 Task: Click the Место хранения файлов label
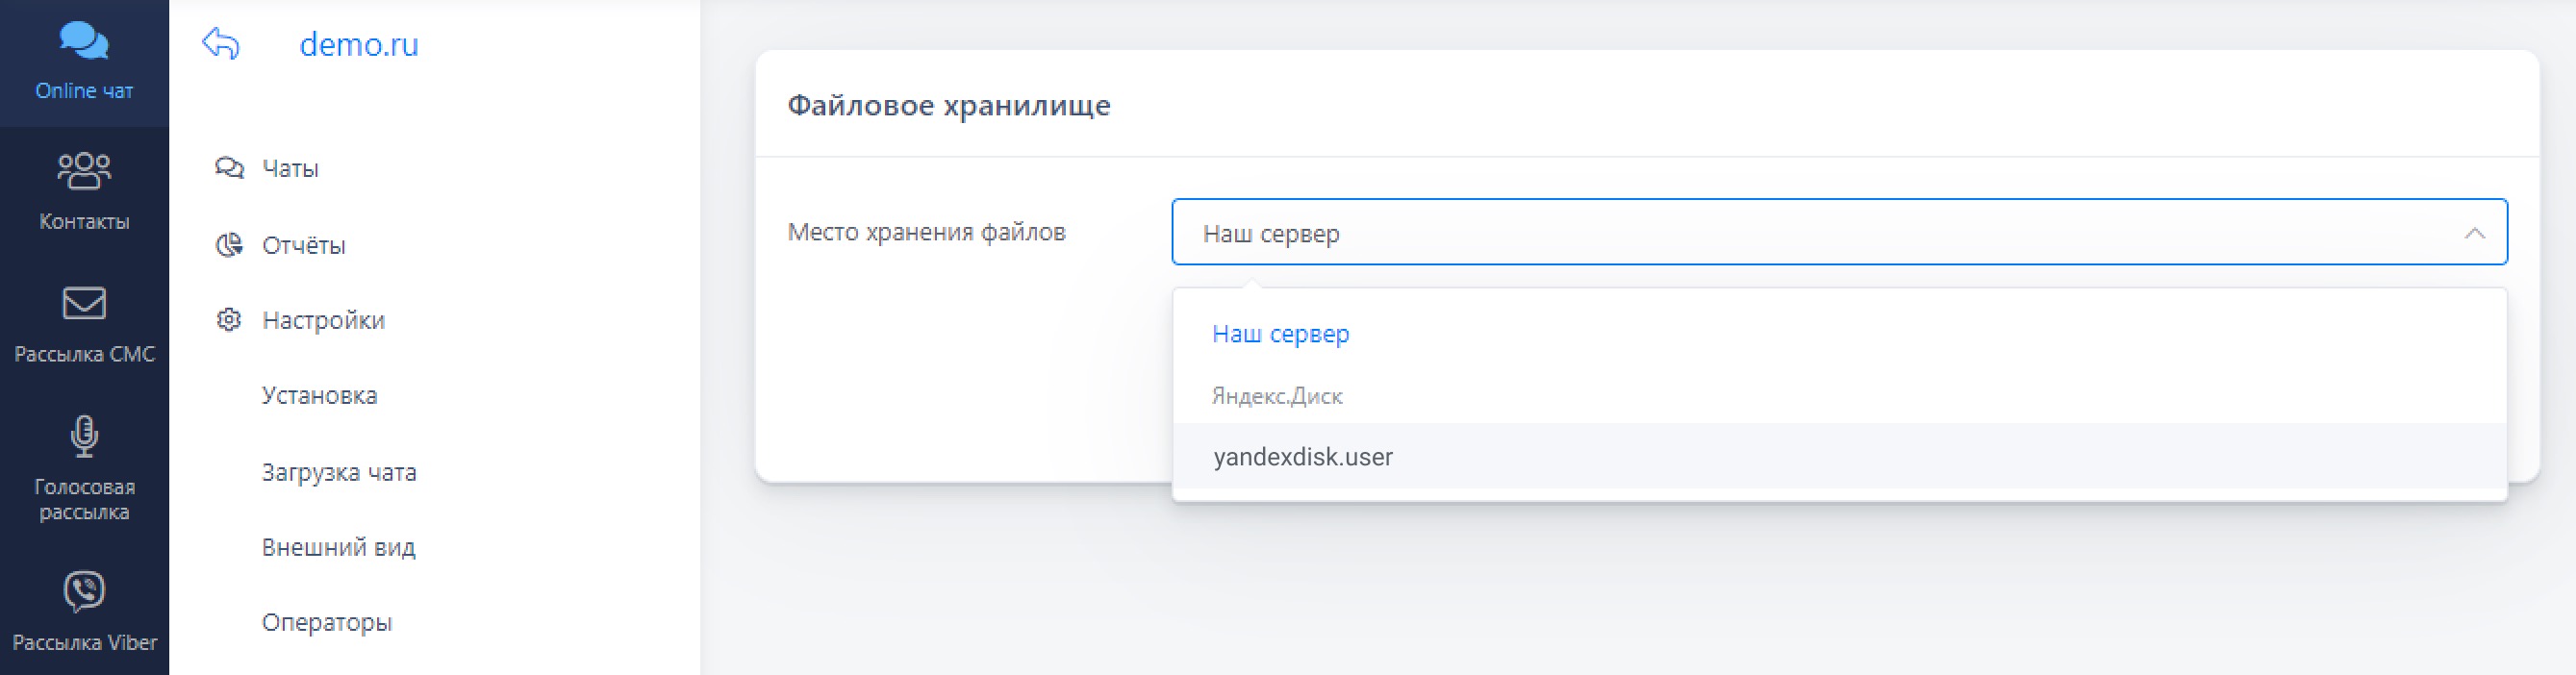tap(926, 232)
